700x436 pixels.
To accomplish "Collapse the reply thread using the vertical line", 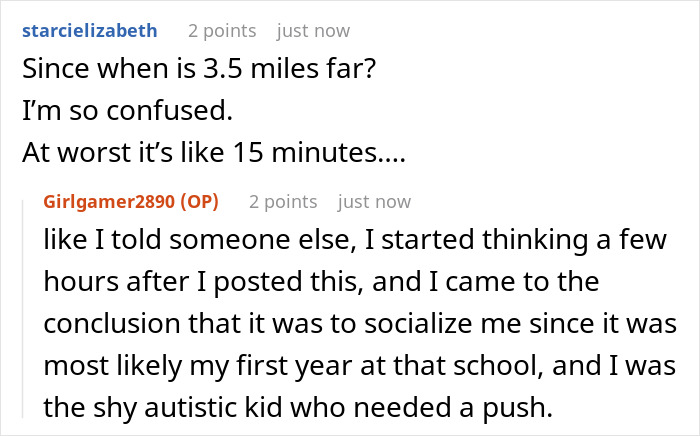I will (23, 309).
